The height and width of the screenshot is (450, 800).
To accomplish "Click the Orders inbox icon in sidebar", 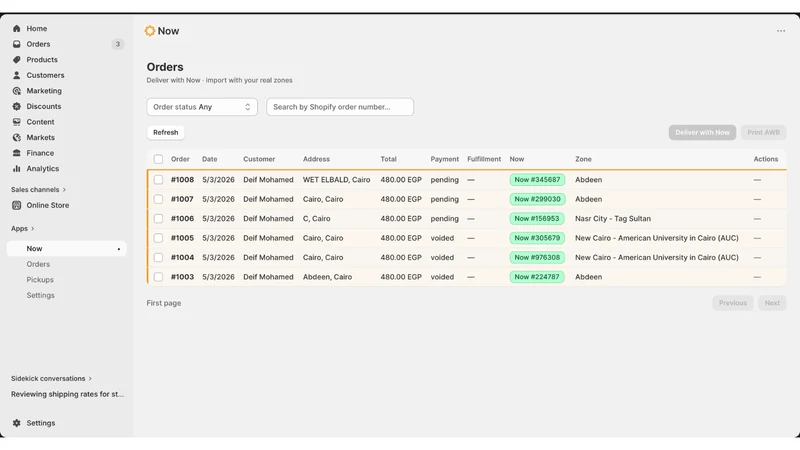I will (16, 44).
